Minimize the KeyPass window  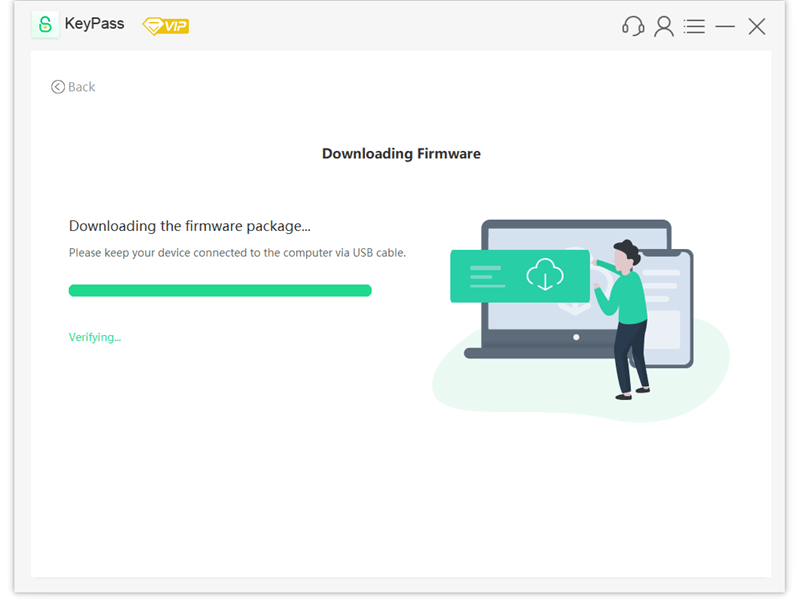tap(725, 27)
